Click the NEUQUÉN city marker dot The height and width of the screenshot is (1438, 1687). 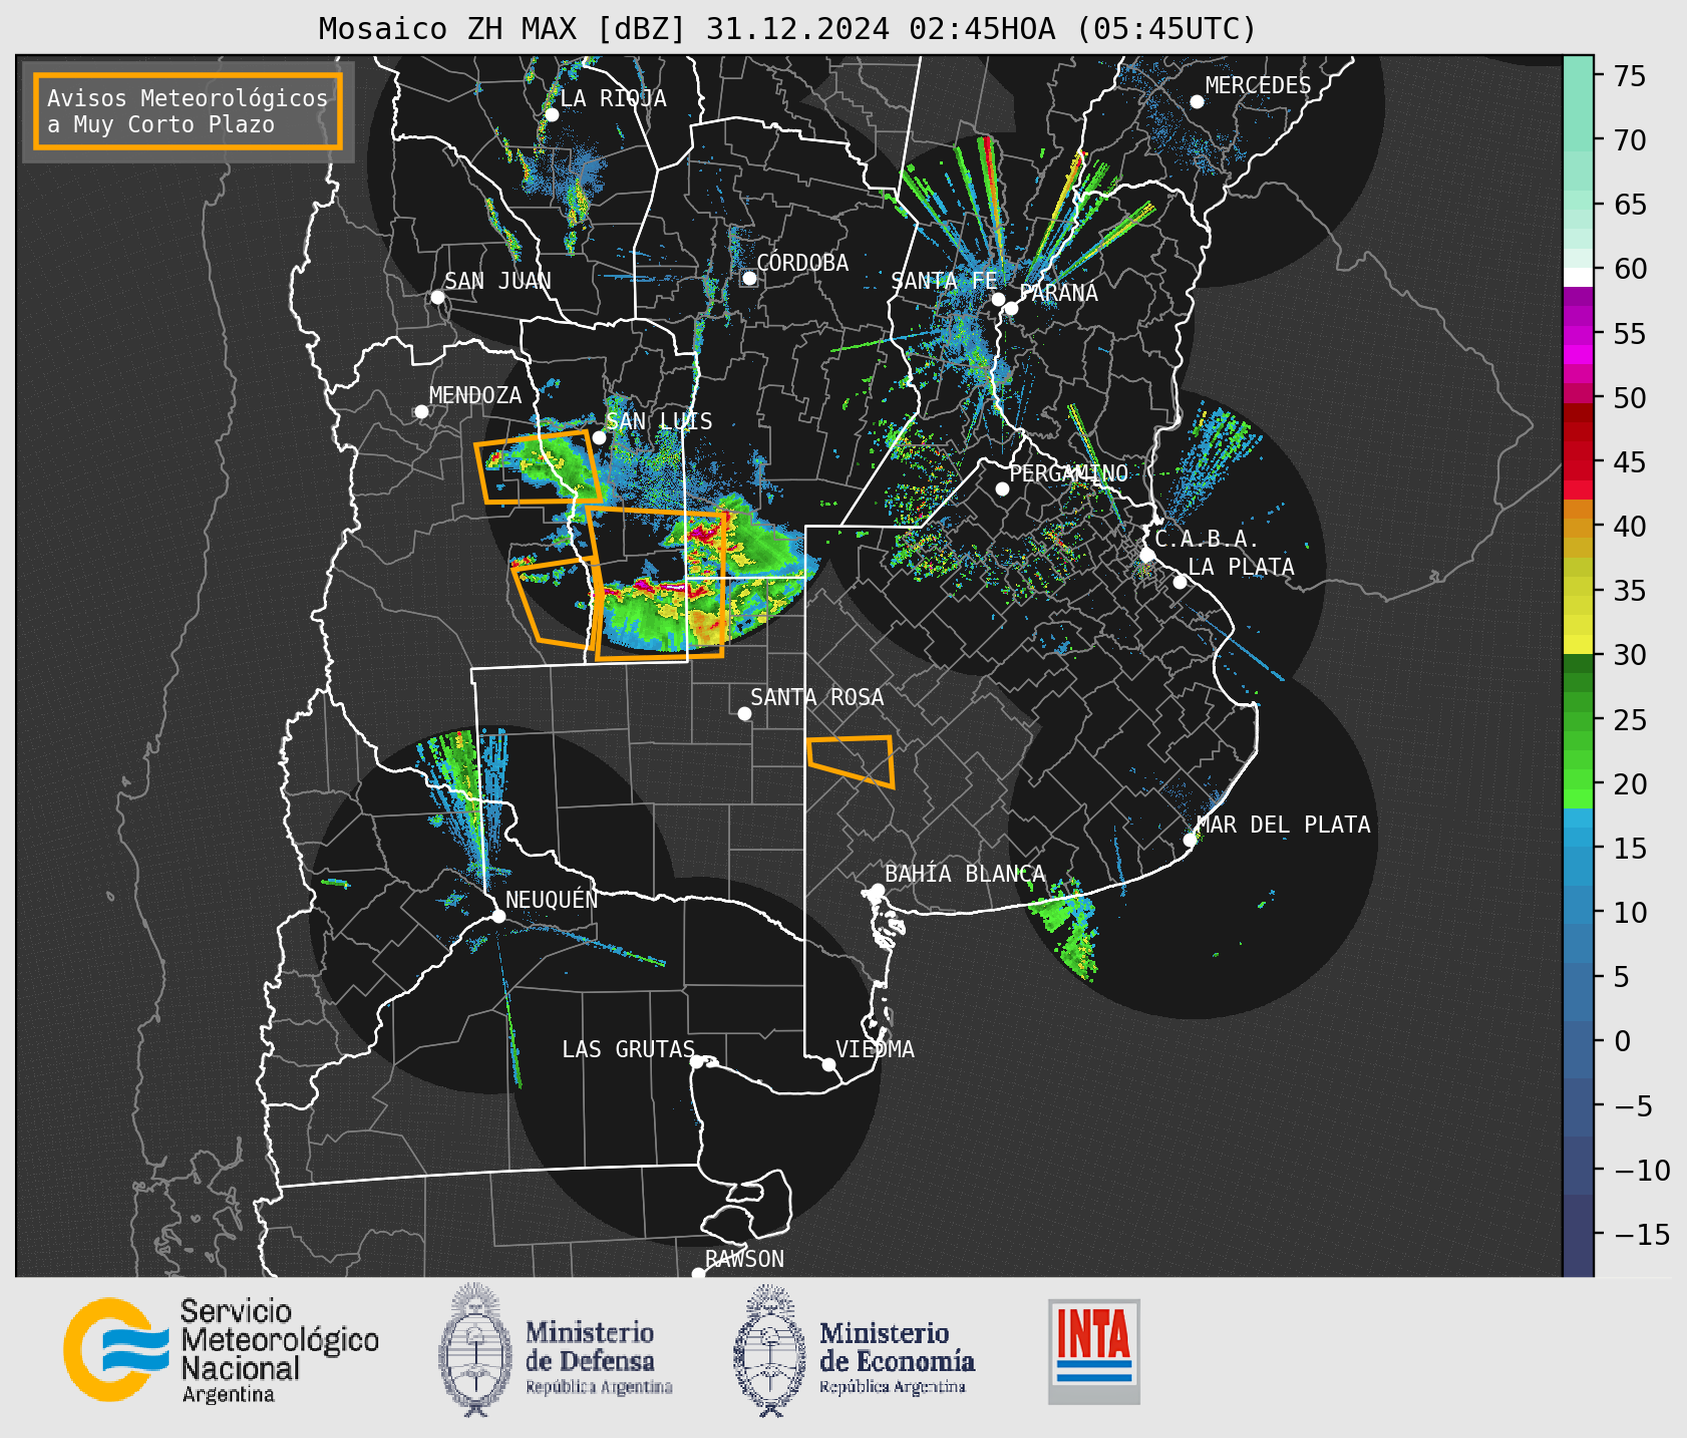498,916
